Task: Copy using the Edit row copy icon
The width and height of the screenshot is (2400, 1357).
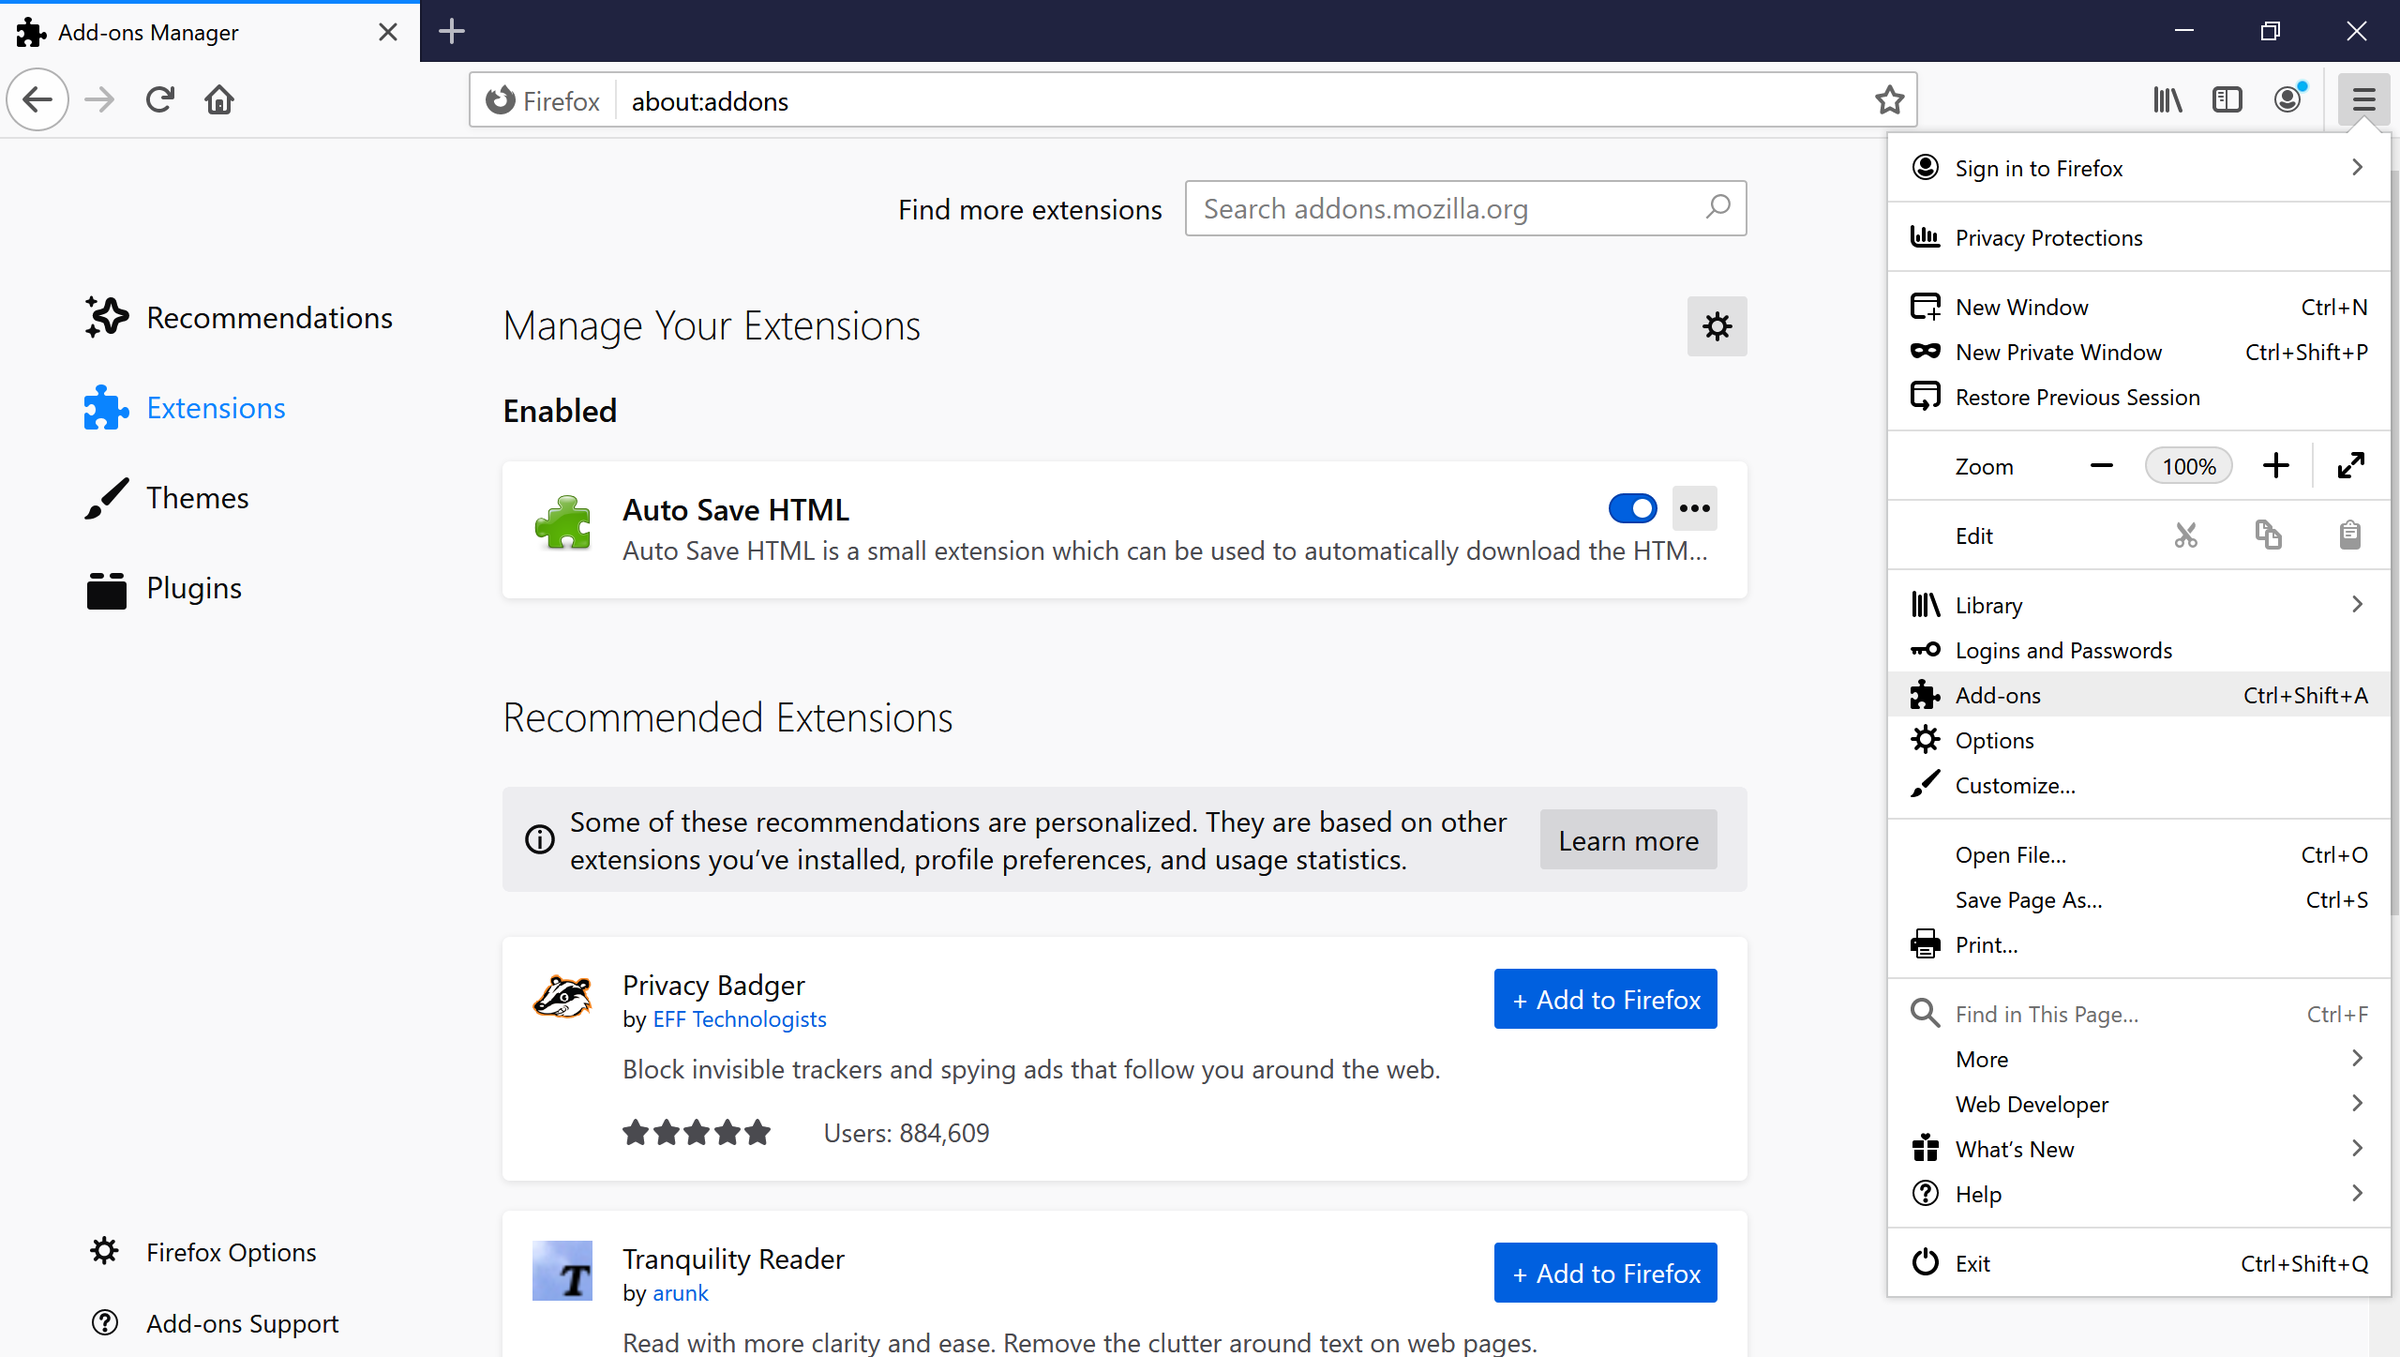Action: click(x=2268, y=536)
